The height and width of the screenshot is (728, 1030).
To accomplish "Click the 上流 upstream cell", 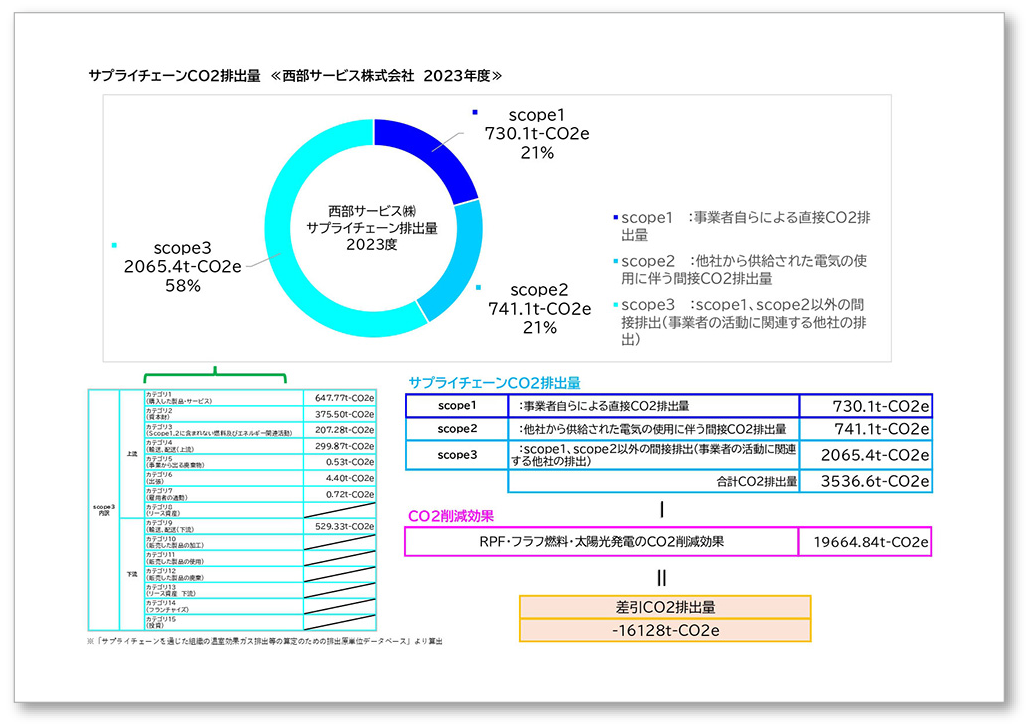I will 131,454.
